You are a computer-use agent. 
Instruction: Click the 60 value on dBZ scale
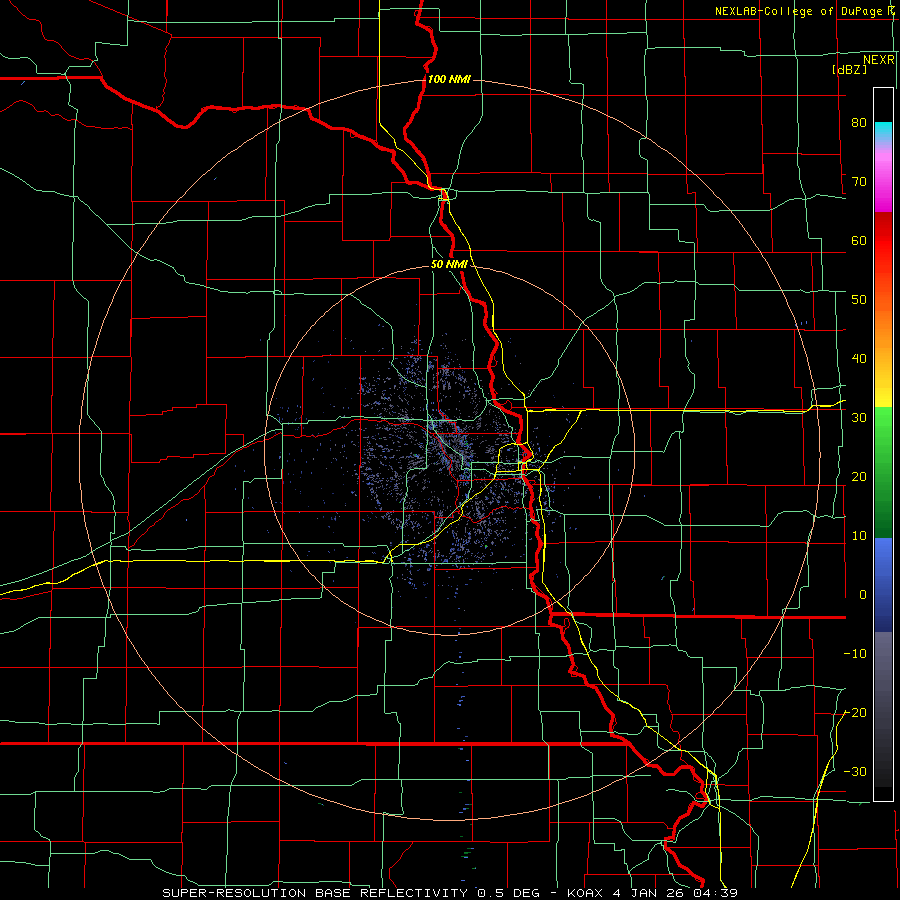[x=859, y=241]
